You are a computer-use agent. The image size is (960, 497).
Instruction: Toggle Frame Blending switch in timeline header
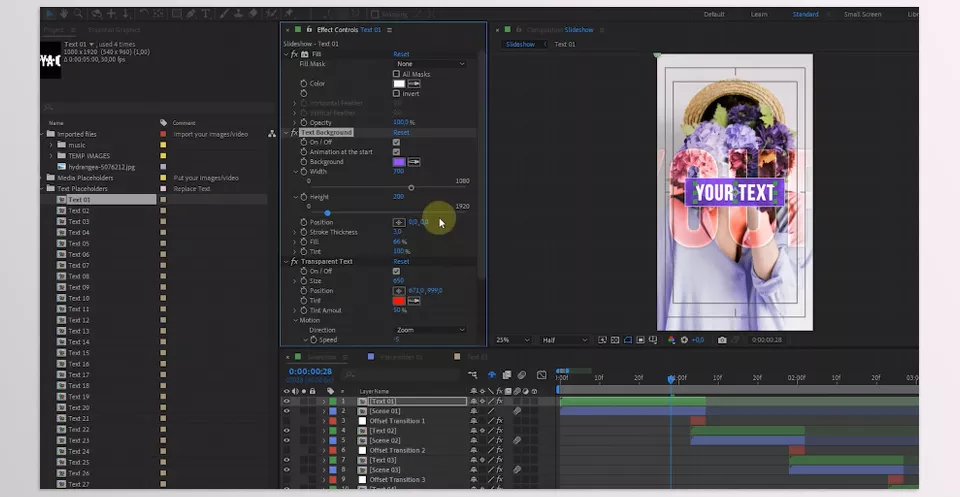[x=507, y=375]
